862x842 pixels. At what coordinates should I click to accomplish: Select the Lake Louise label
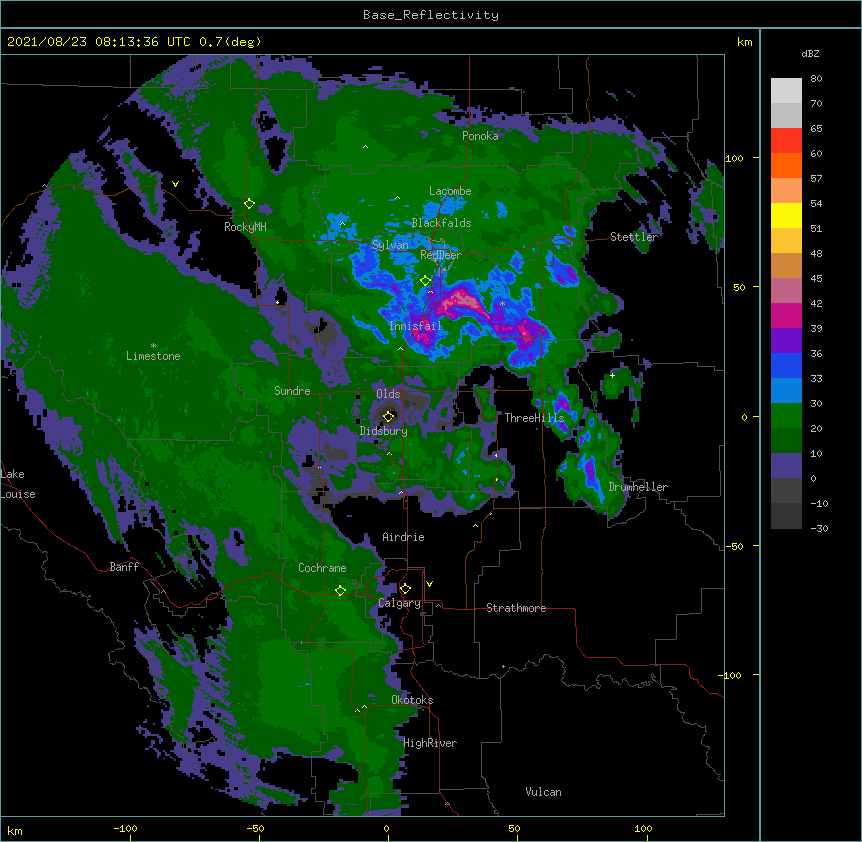click(18, 484)
